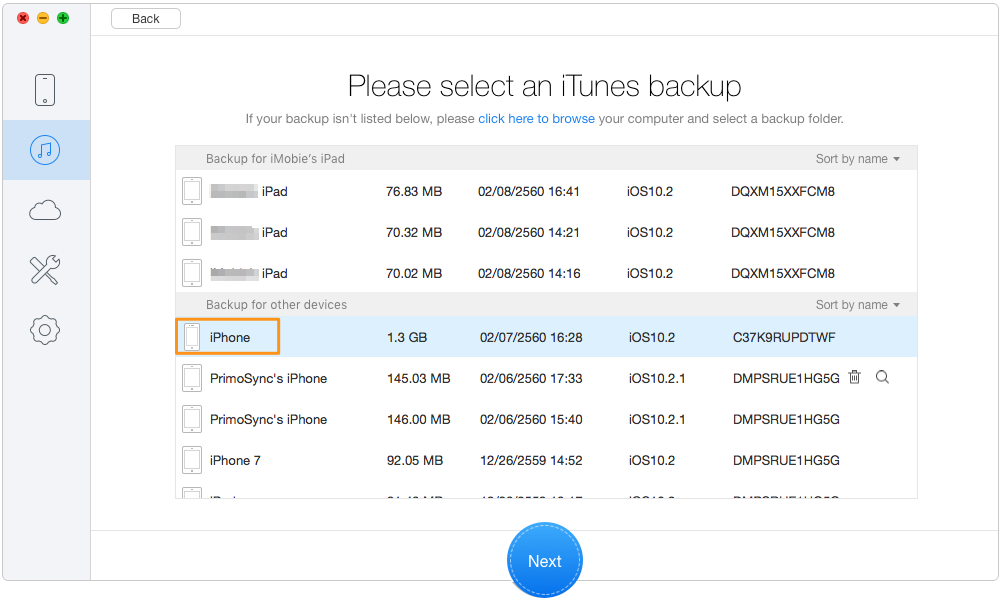Proceed with the Next button
Viewport: 1000px width, 608px height.
[545, 560]
